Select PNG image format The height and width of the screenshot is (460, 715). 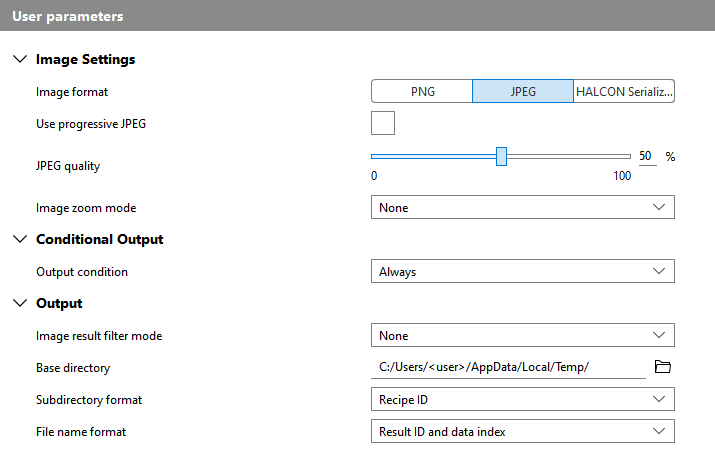click(x=422, y=91)
